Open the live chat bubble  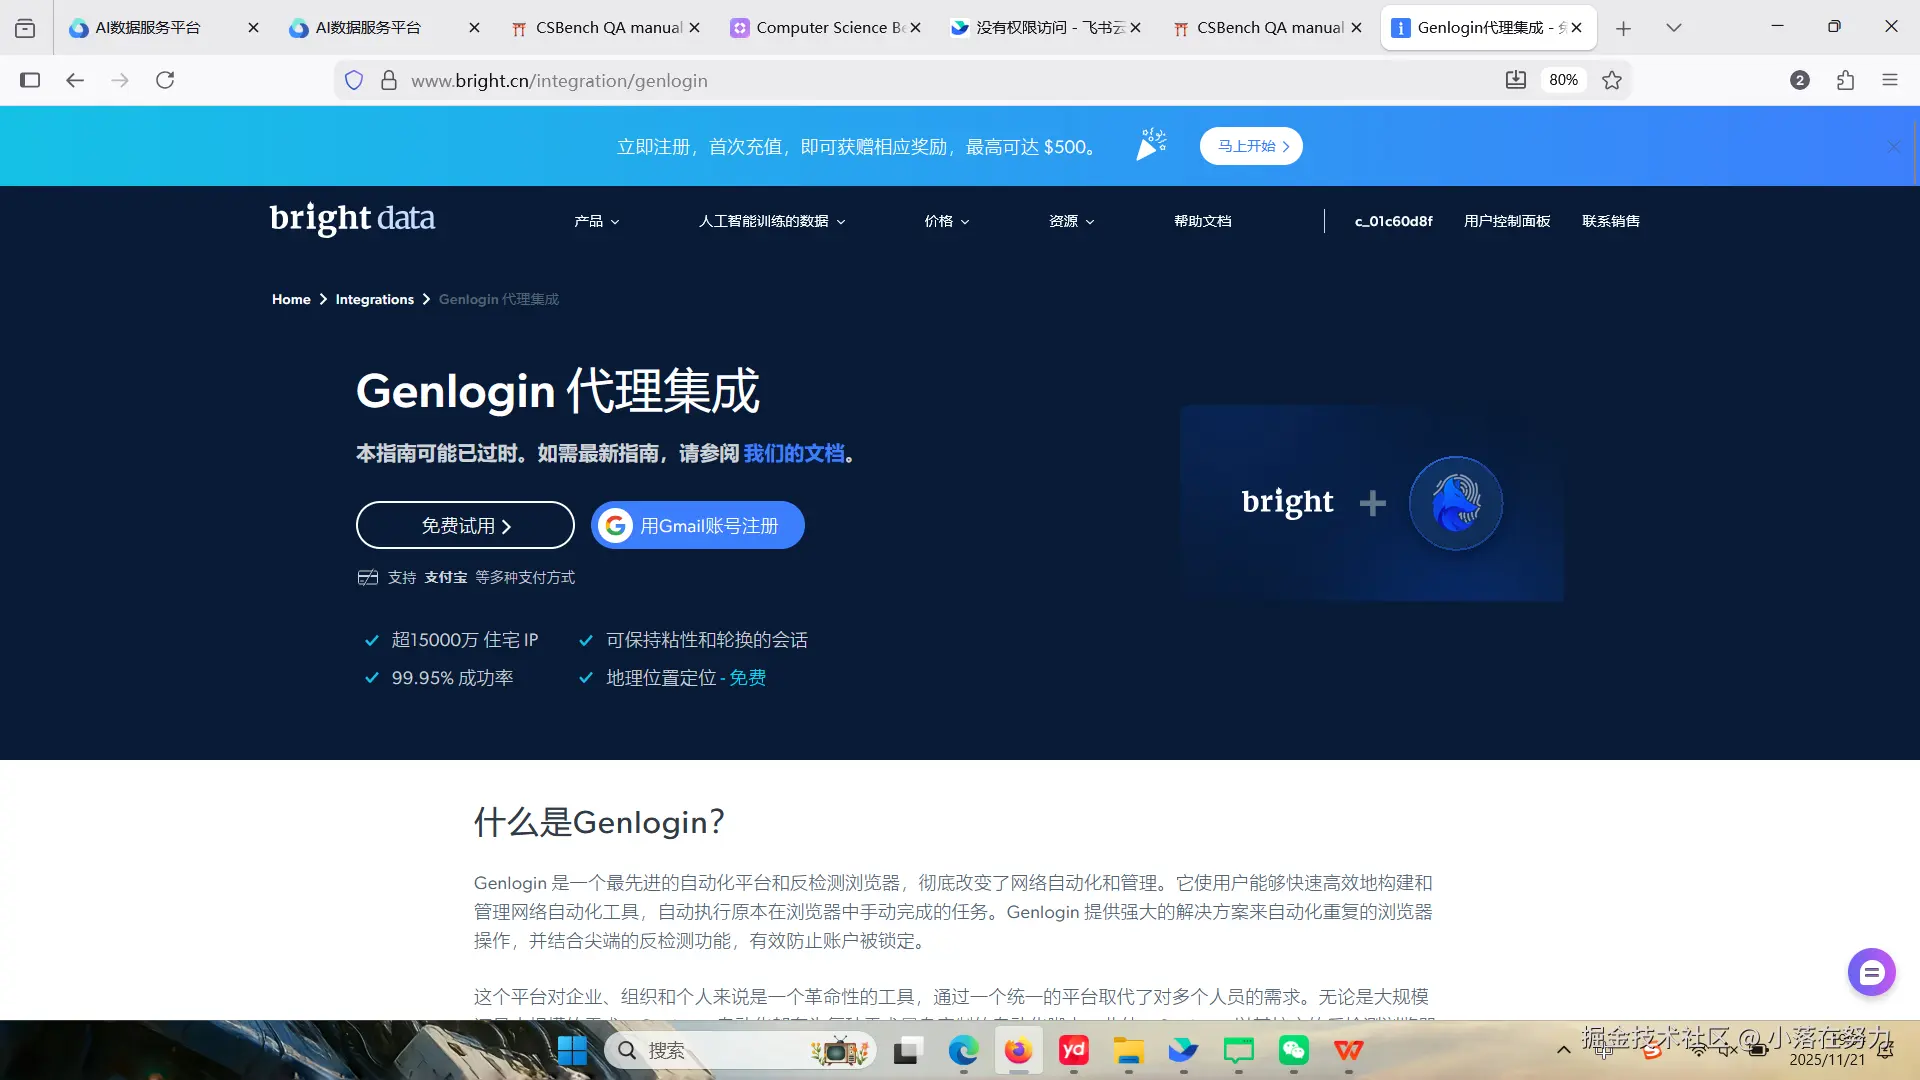coord(1871,971)
